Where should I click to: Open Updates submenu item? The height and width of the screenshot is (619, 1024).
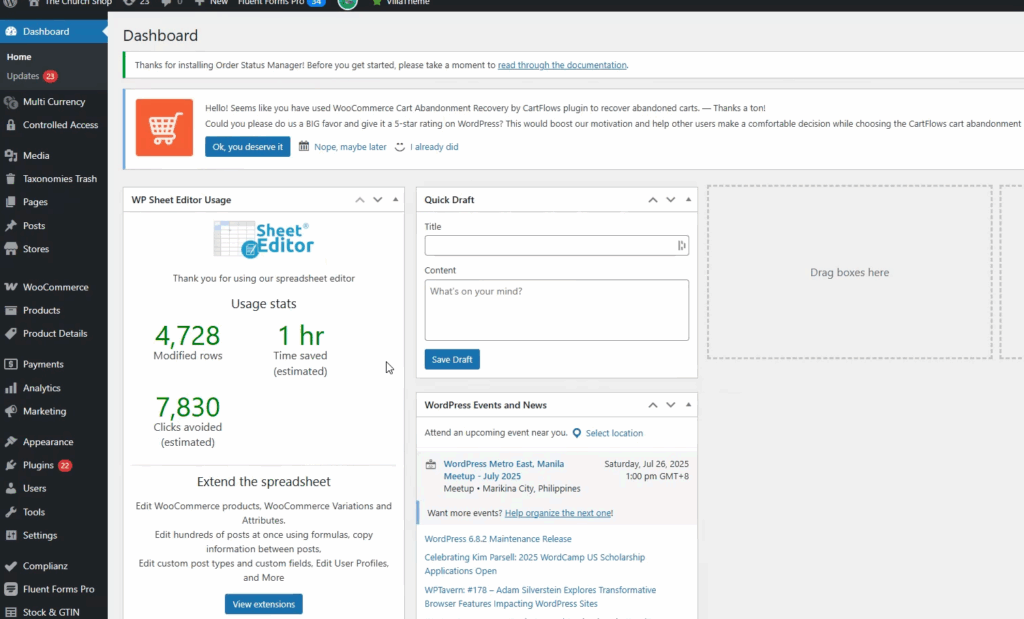tap(23, 76)
